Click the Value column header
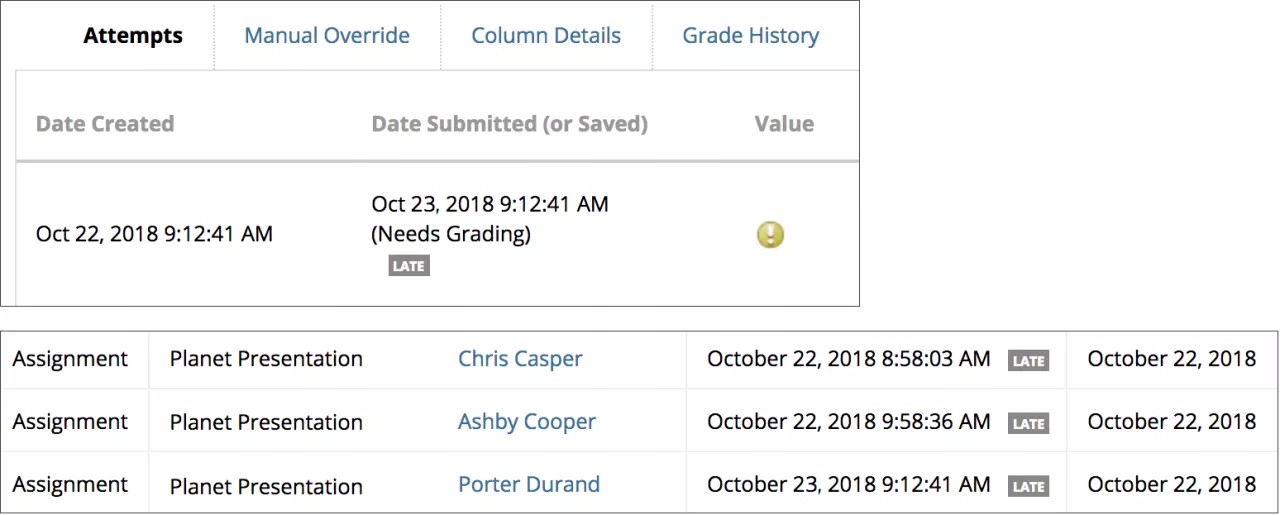 [784, 124]
